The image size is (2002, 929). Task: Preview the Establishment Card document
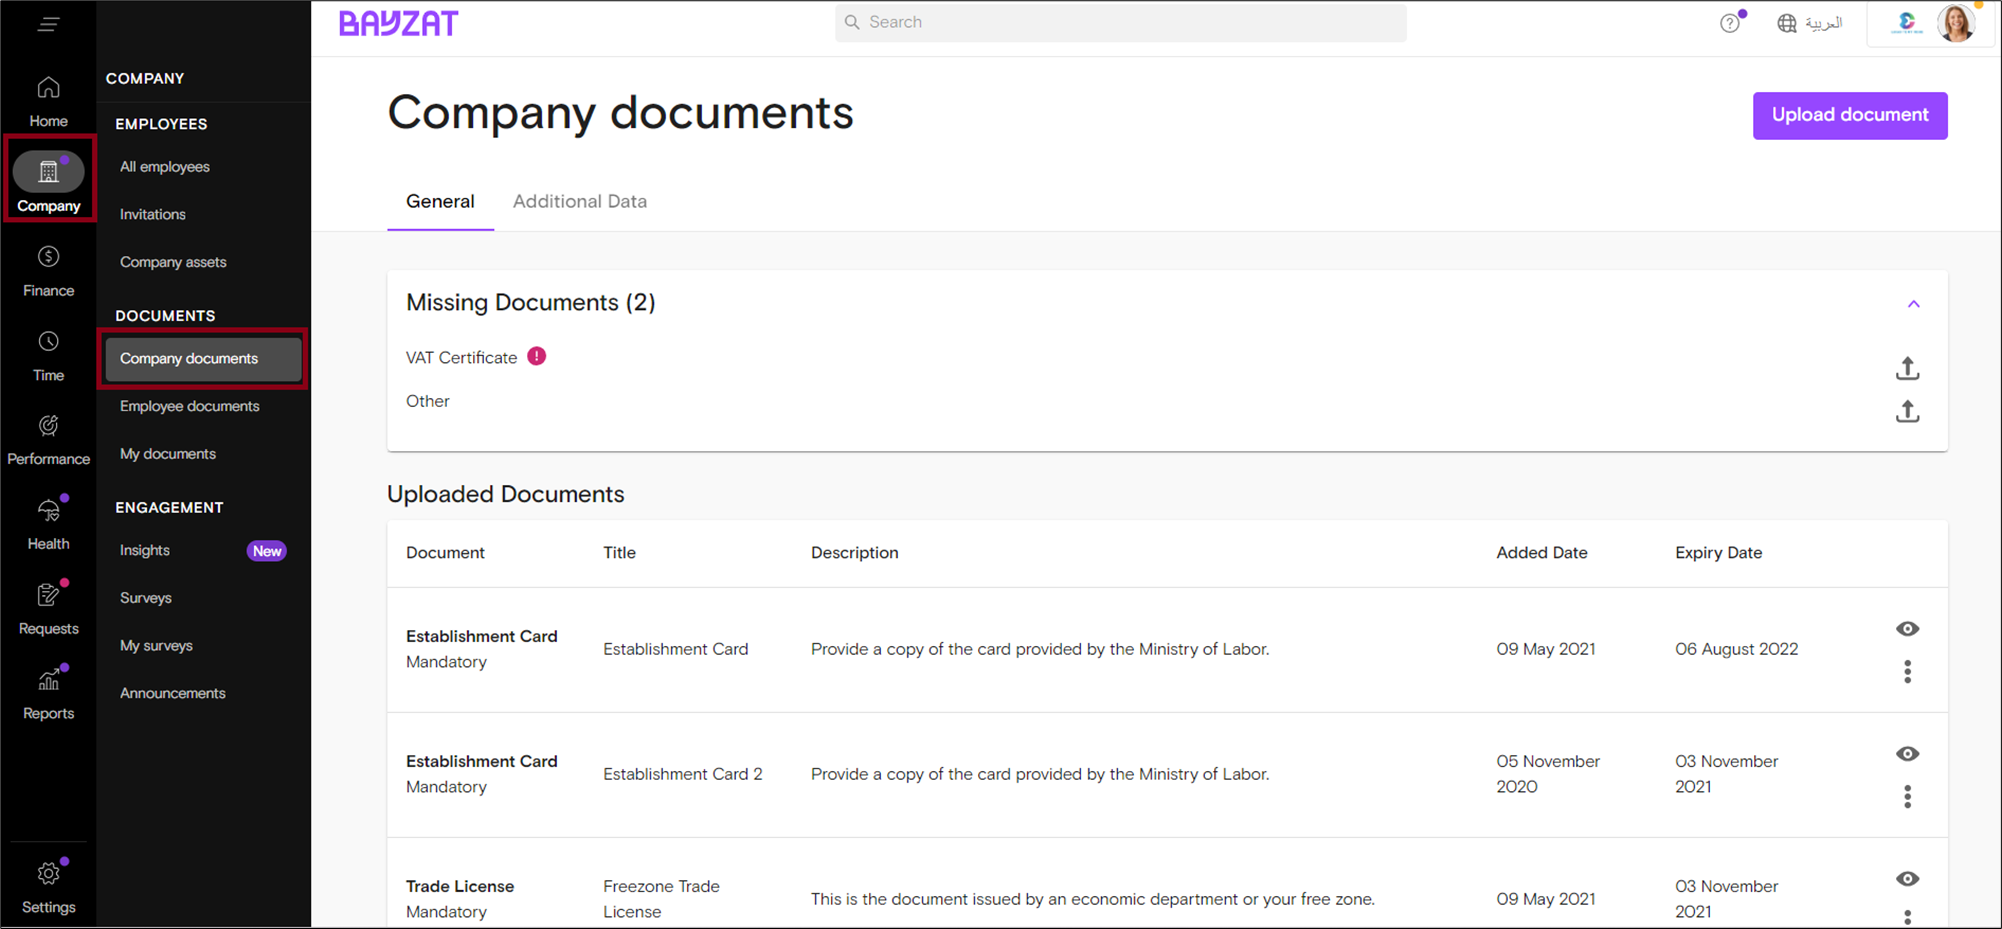tap(1907, 629)
